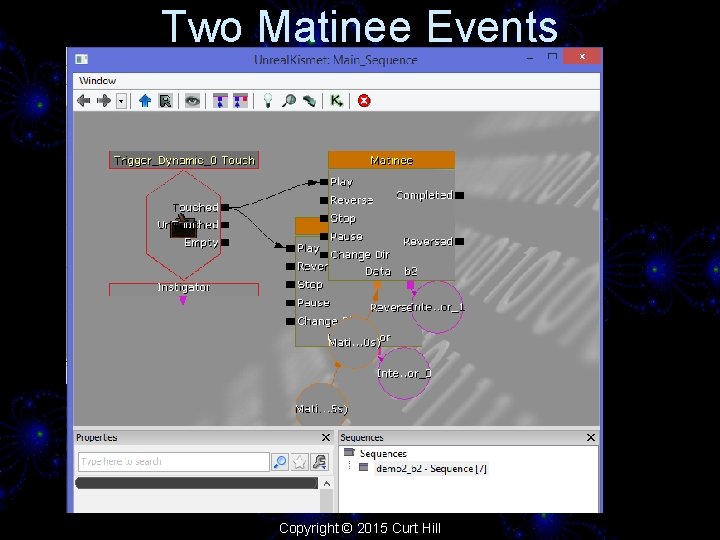
Task: Click the dark green tool icon in toolbar
Action: (309, 101)
